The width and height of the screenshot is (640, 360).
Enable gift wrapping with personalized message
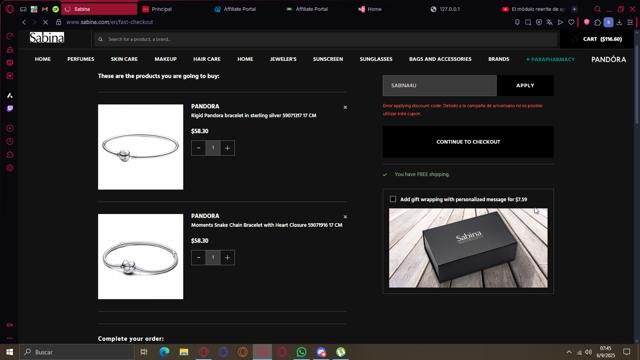point(393,199)
